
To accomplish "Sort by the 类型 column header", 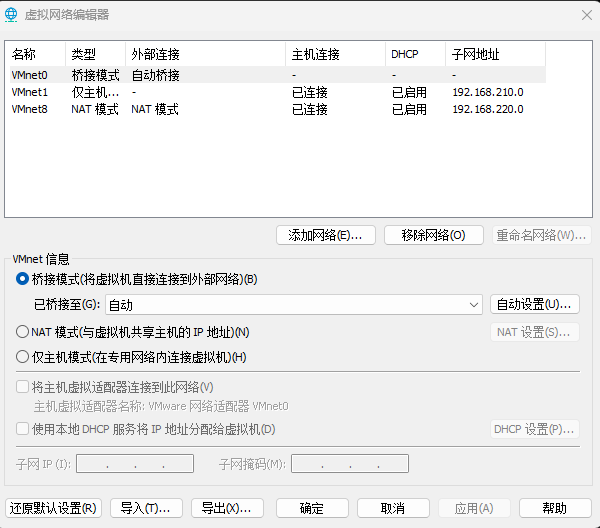I will click(95, 54).
